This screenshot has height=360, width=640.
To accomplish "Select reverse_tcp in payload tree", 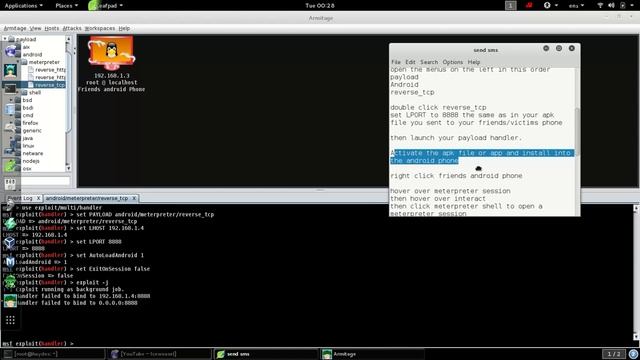I will click(49, 85).
